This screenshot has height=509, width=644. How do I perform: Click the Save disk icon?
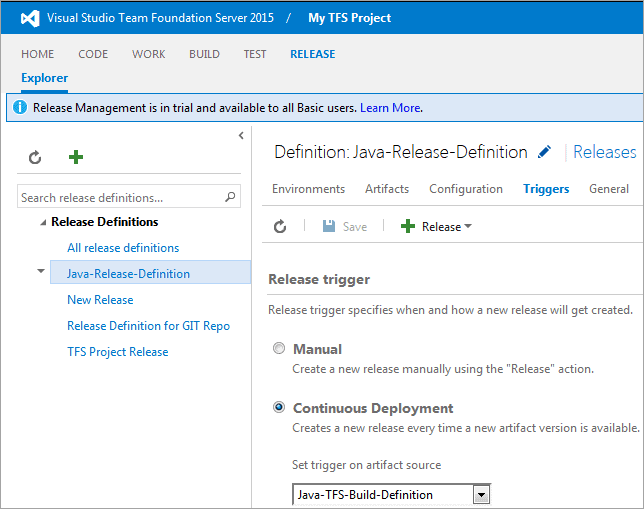click(x=329, y=227)
